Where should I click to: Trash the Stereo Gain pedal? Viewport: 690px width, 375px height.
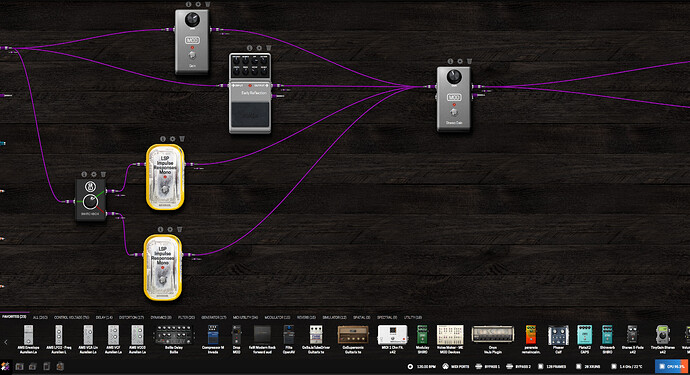[x=470, y=61]
